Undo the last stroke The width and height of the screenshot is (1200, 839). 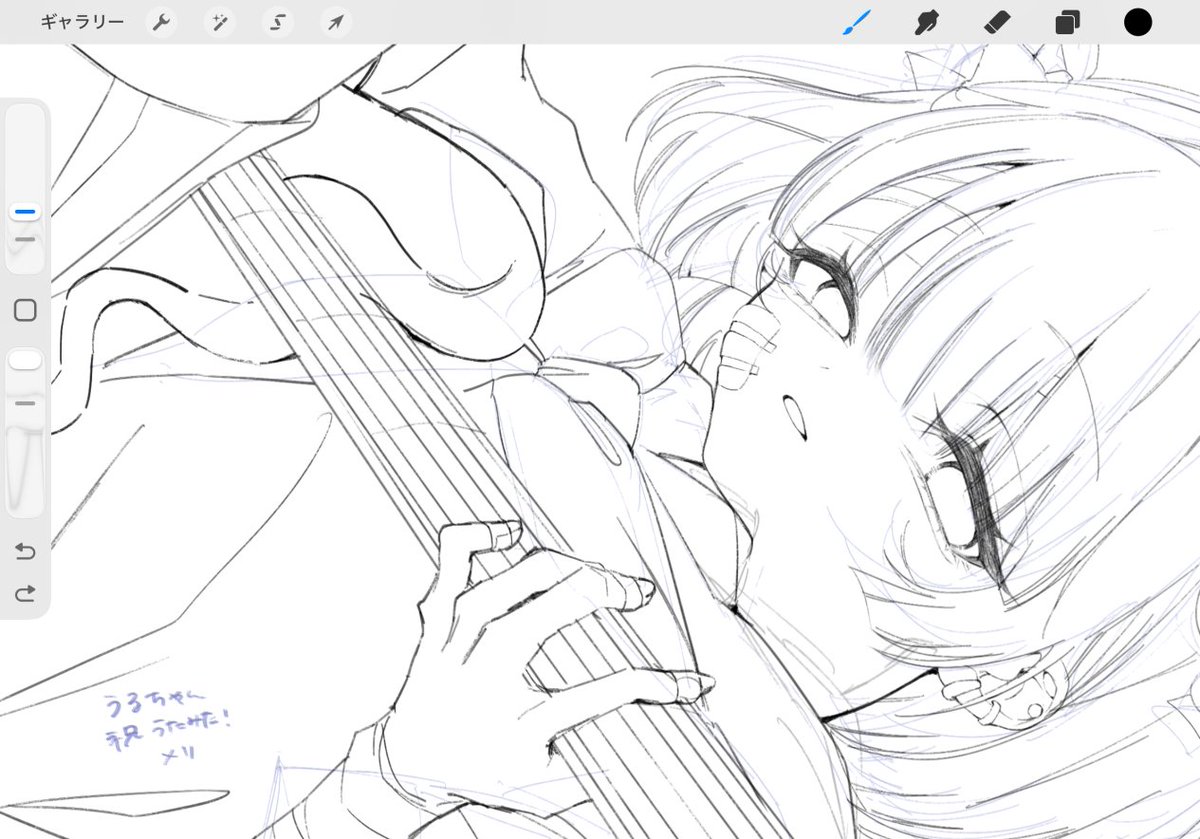click(25, 551)
